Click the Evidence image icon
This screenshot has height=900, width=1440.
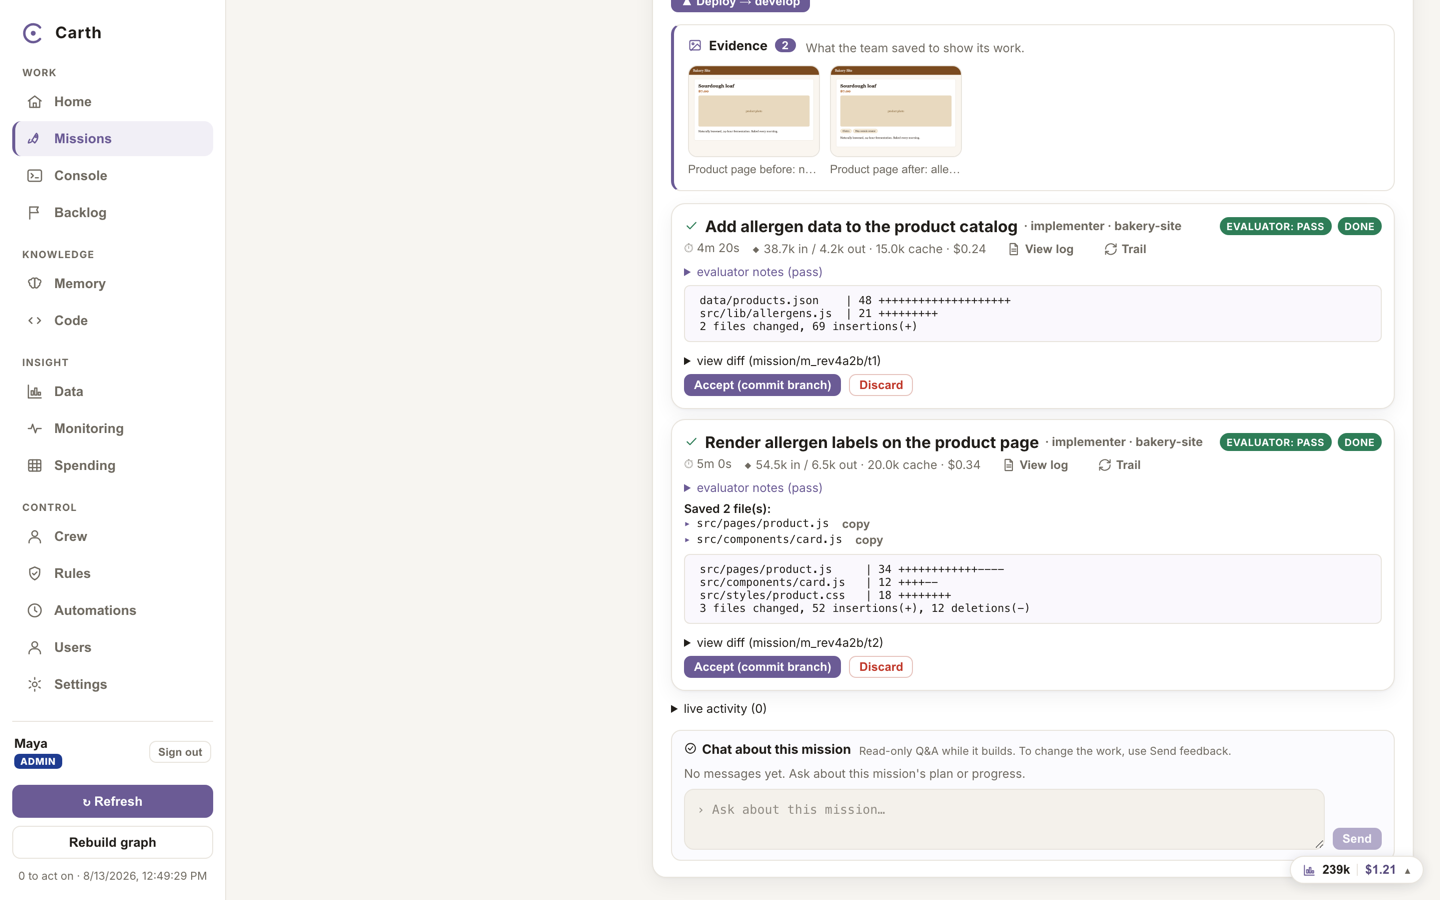point(695,46)
